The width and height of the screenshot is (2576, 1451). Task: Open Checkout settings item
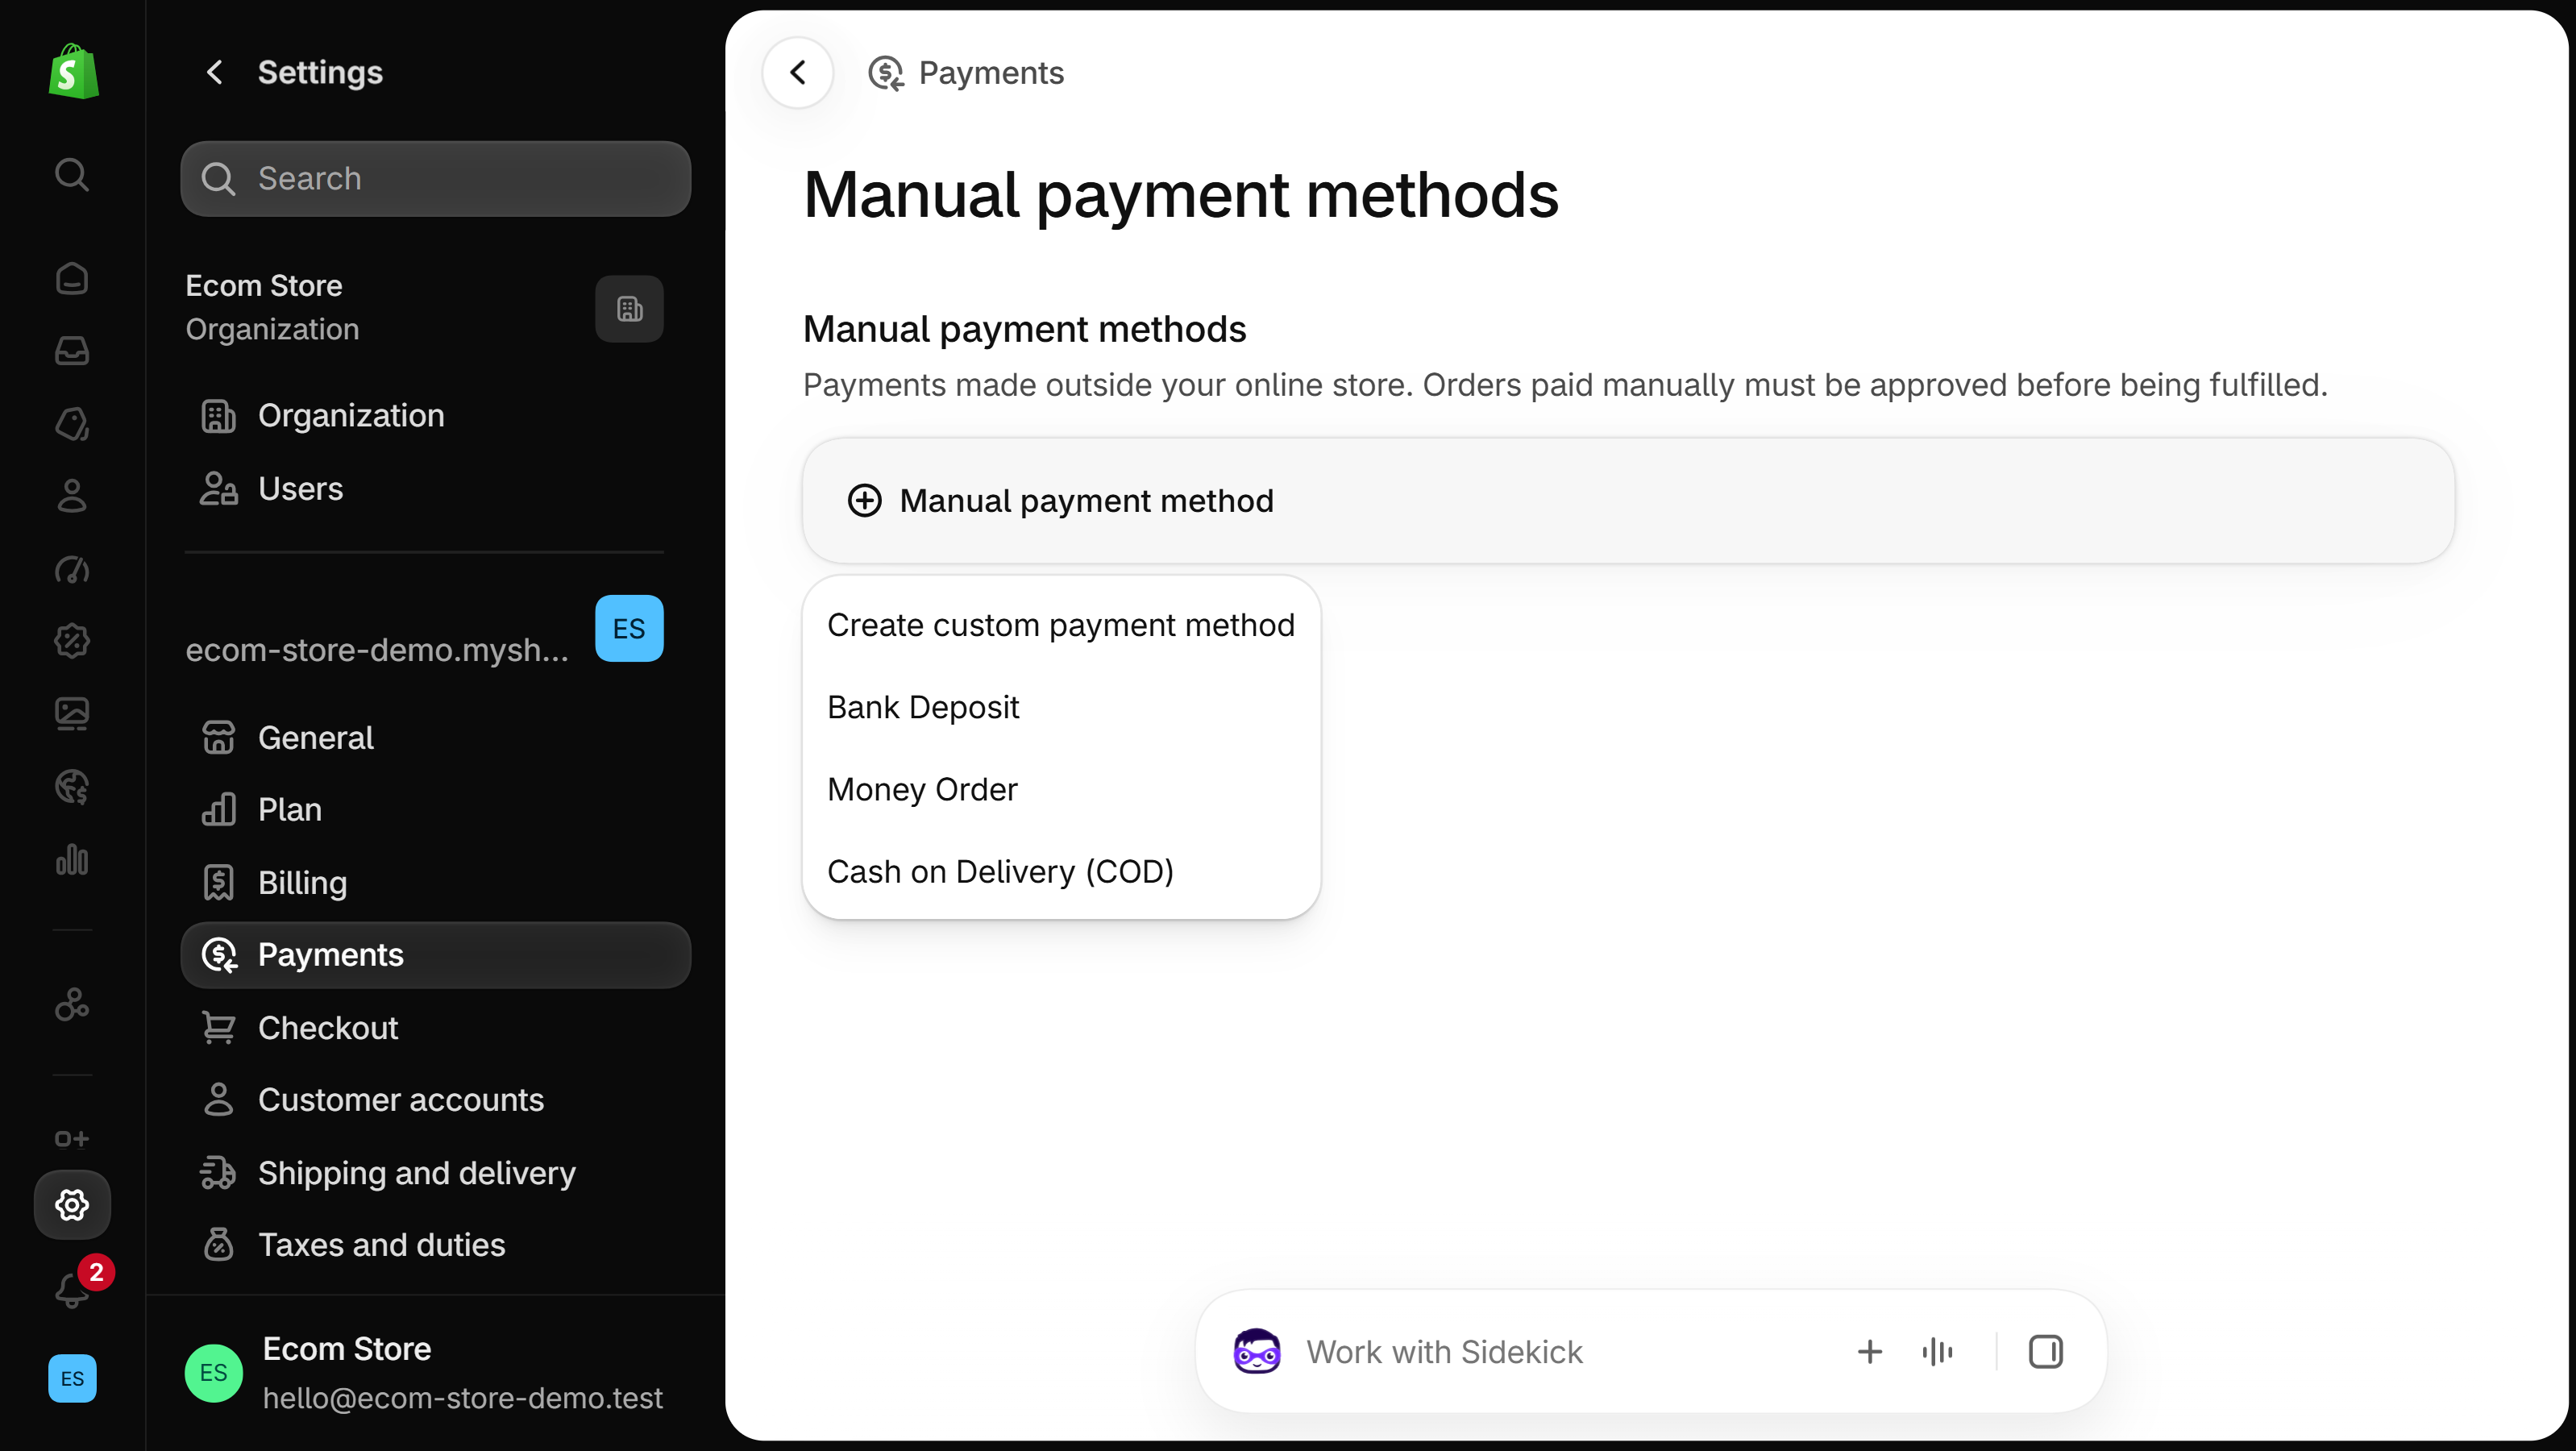click(x=436, y=1027)
